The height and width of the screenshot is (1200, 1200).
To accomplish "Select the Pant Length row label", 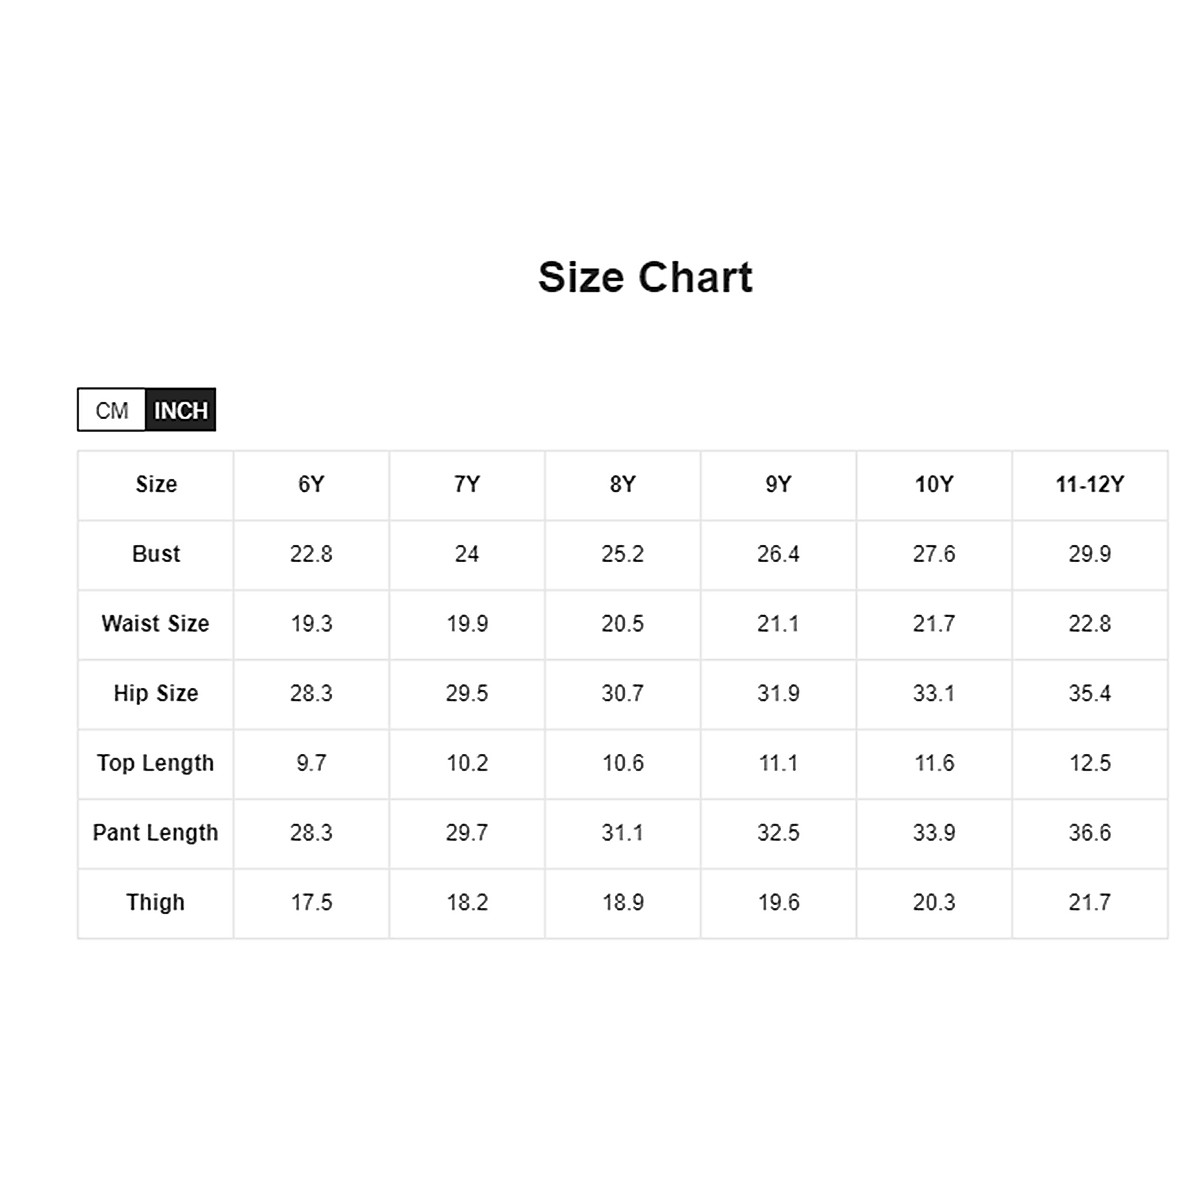I will coord(156,833).
